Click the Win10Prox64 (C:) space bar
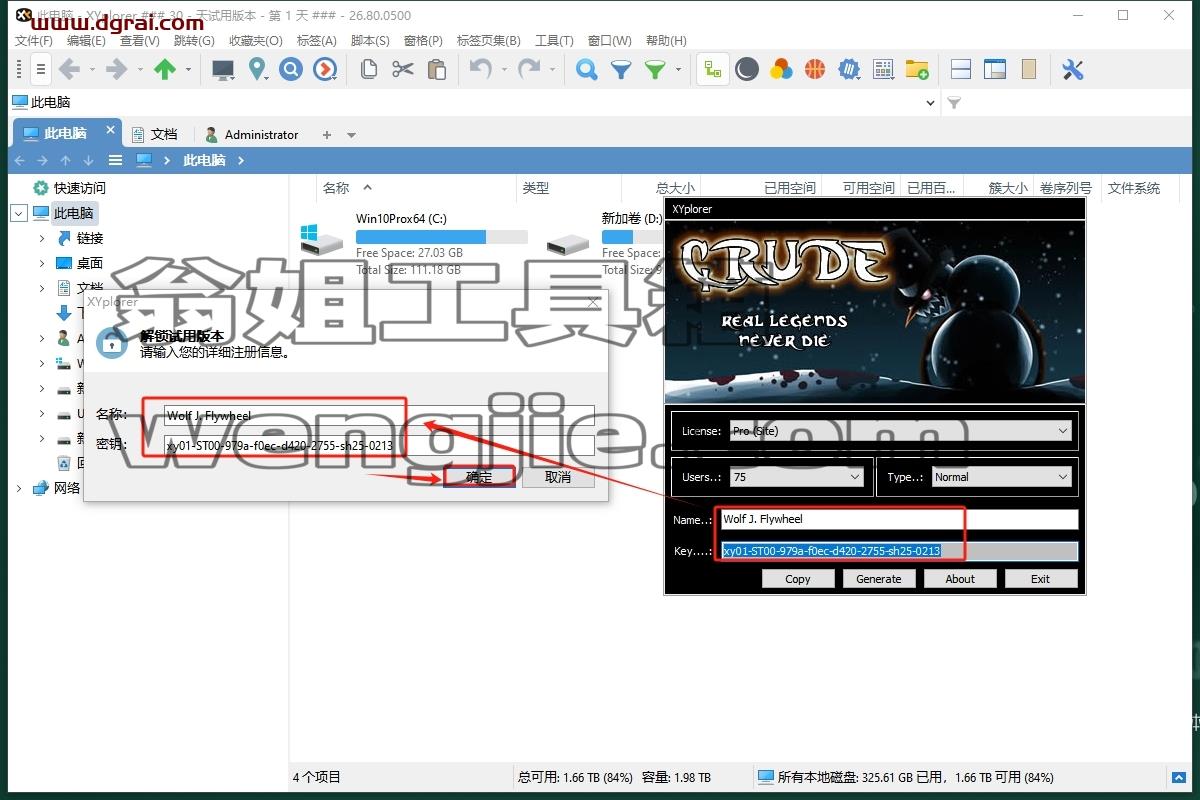Image resolution: width=1200 pixels, height=800 pixels. 441,237
